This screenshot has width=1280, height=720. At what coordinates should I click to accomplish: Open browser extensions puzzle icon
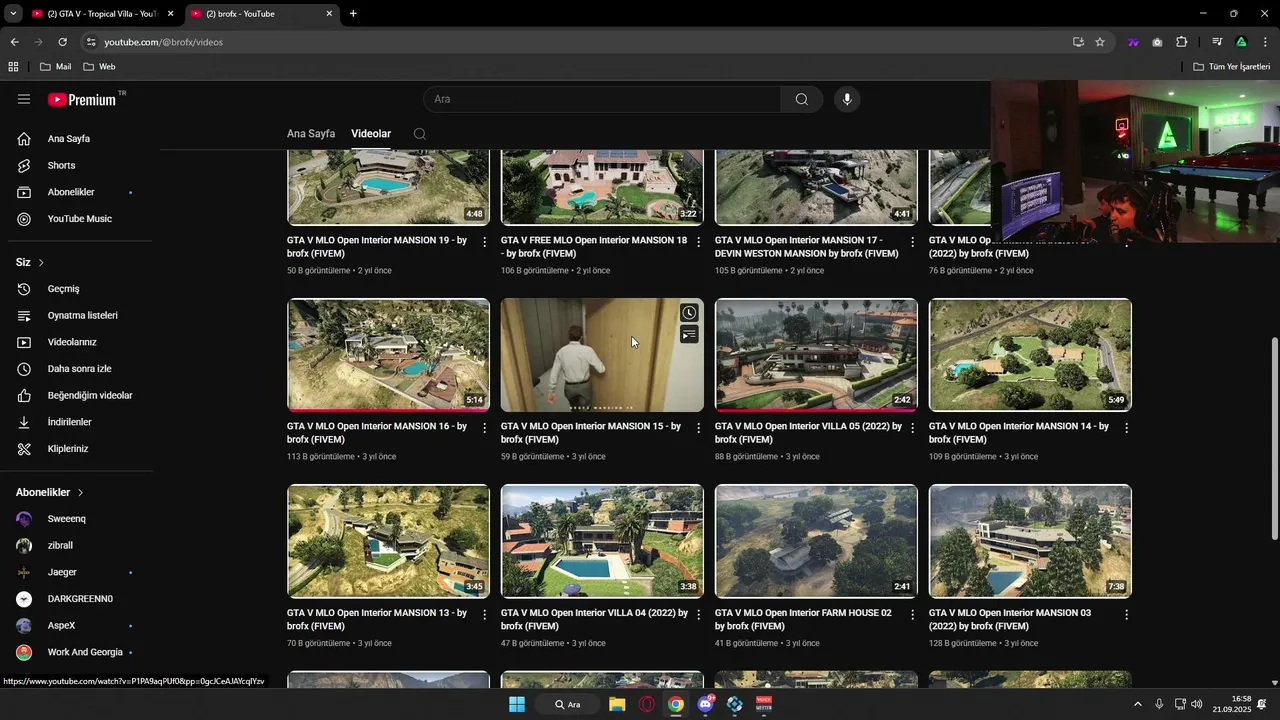pos(1182,42)
